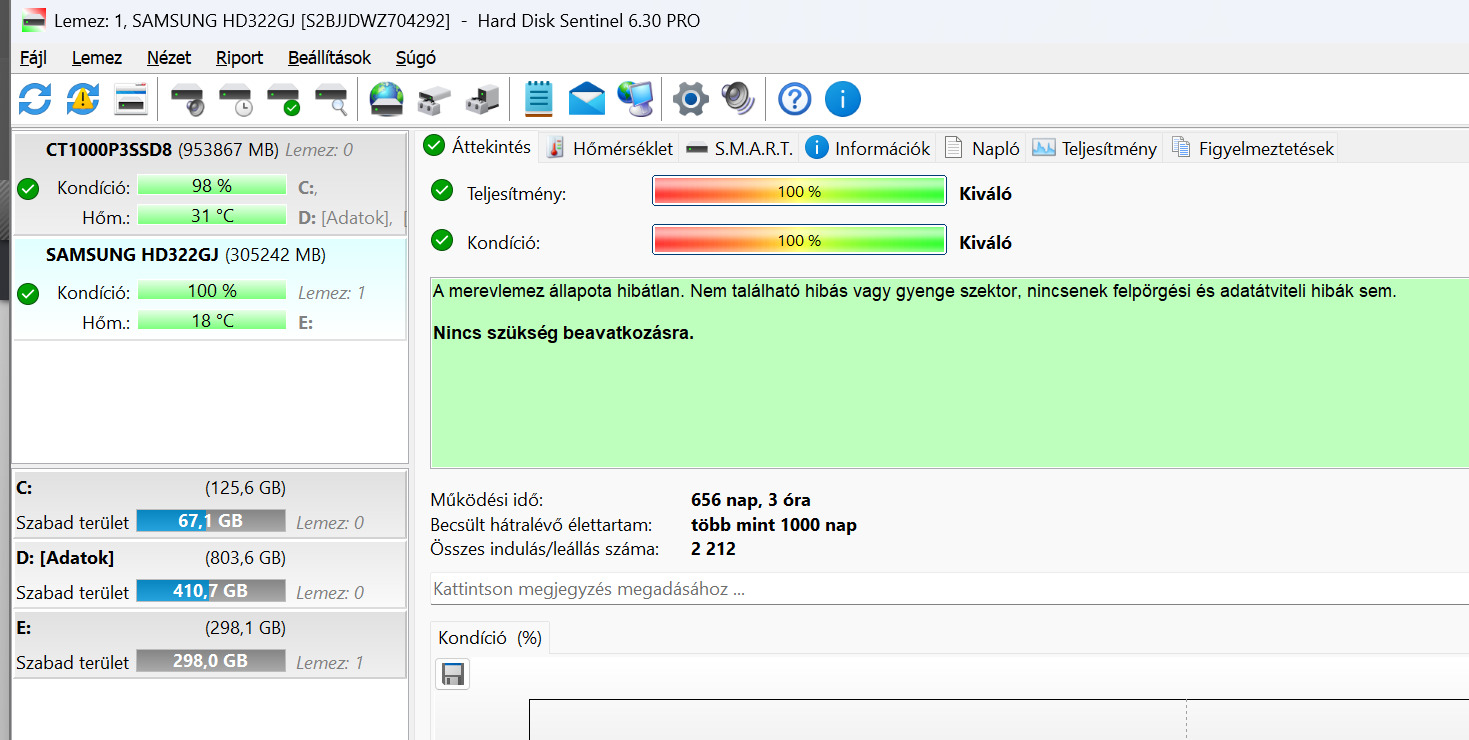Click the disk with speaker test icon
Screen dimensions: 1469x740
pyautogui.click(x=187, y=100)
